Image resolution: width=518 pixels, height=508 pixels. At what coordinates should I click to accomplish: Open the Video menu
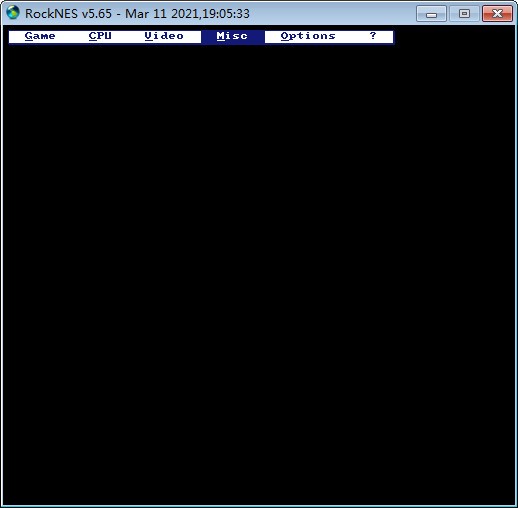(x=164, y=36)
